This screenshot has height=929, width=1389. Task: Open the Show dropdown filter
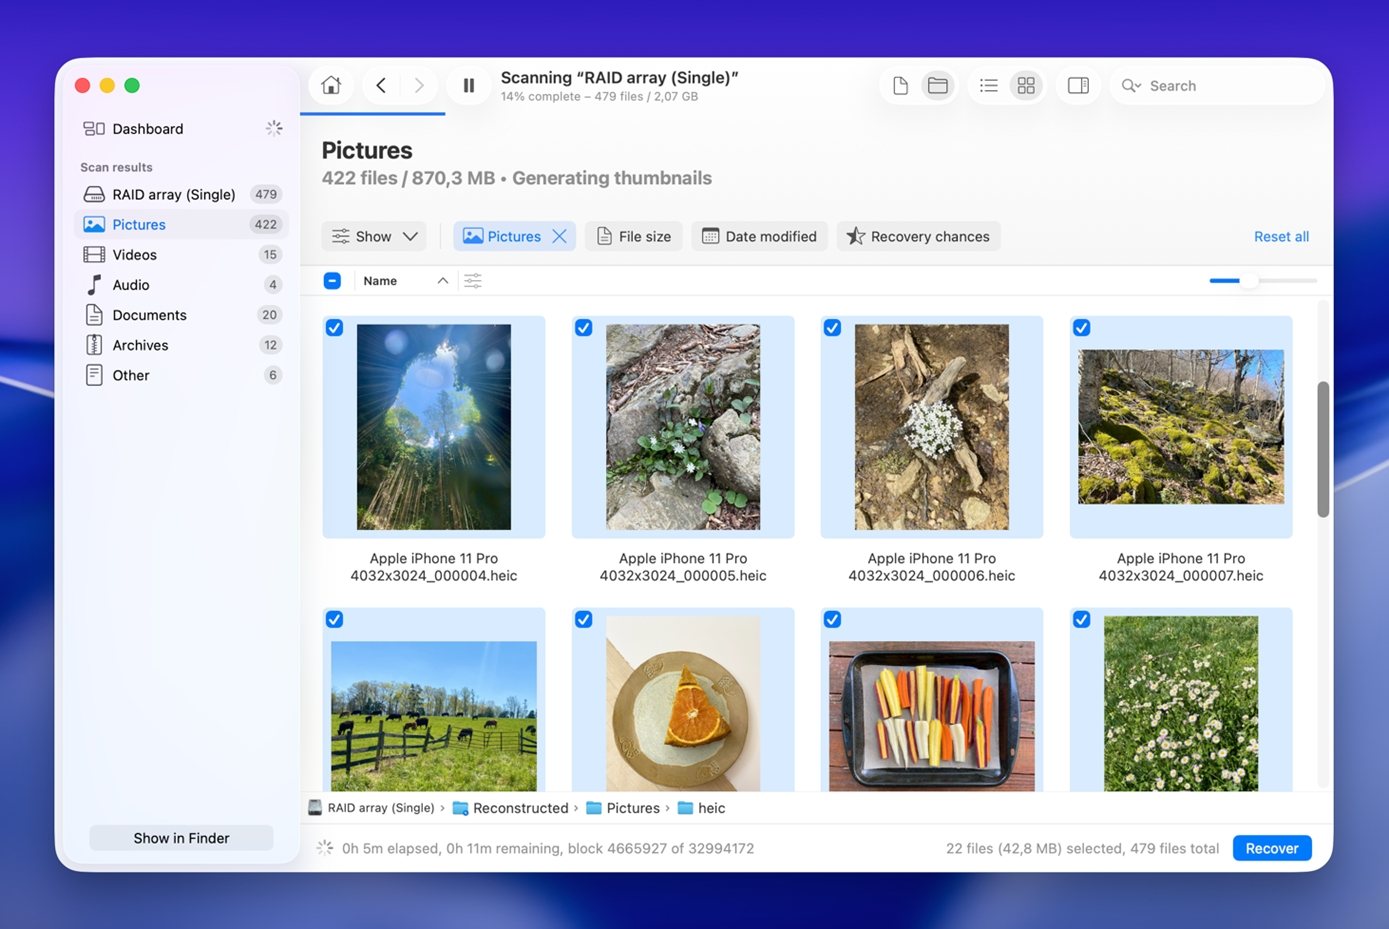(374, 237)
